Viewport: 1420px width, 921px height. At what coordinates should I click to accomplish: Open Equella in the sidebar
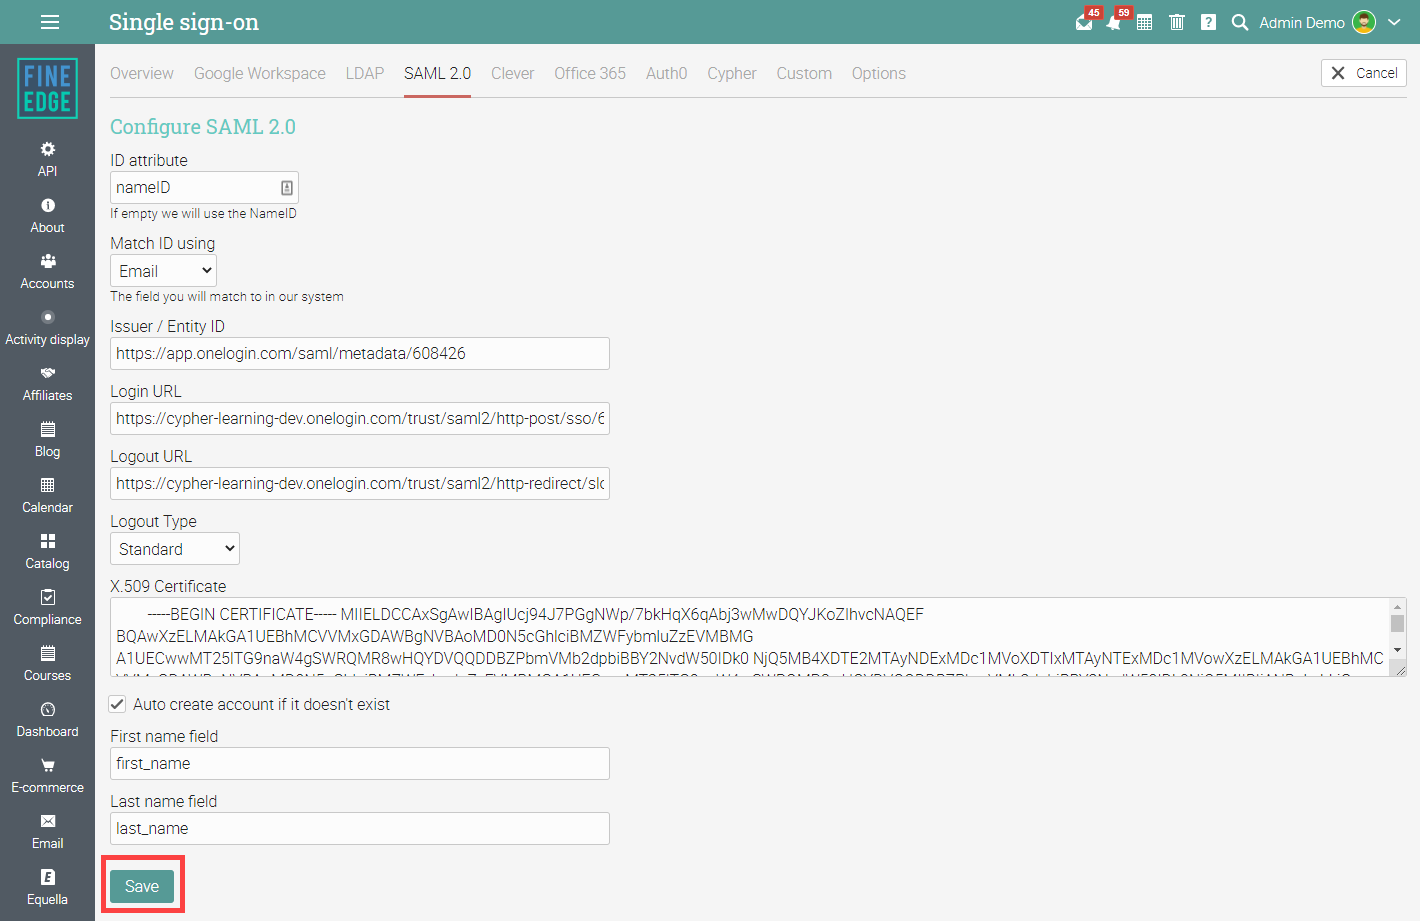47,887
